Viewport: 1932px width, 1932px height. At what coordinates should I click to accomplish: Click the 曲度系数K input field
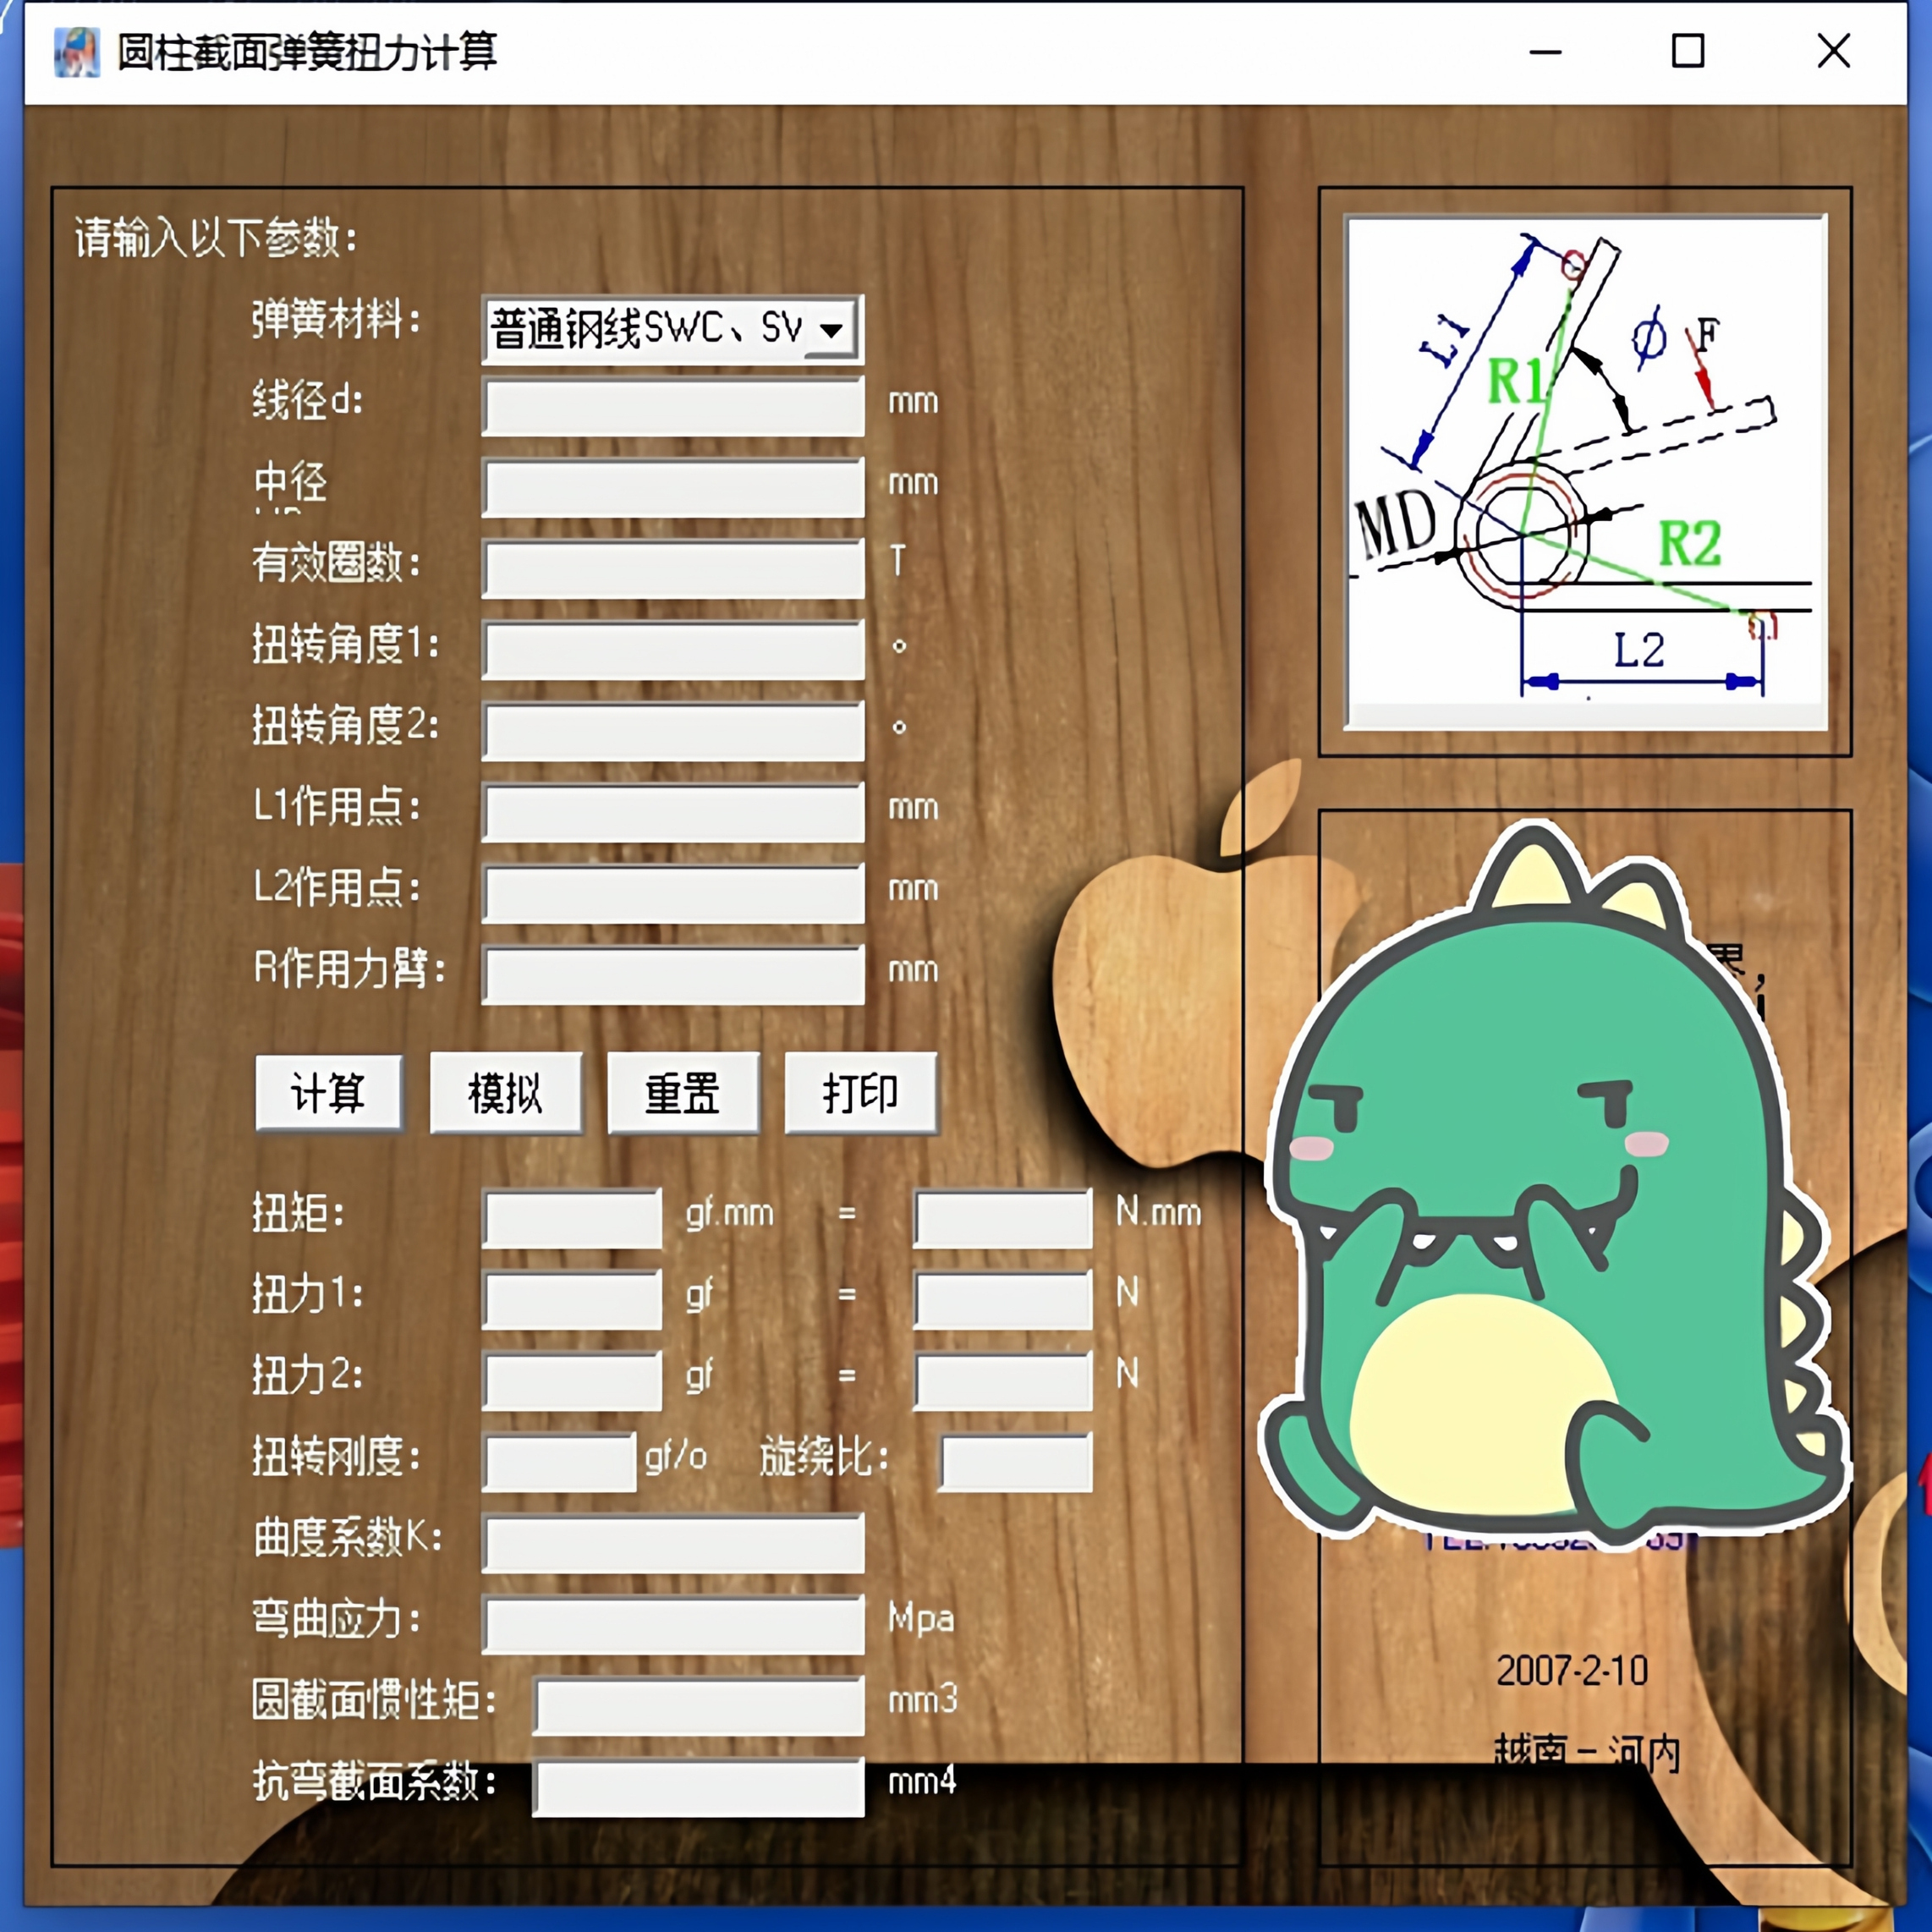[672, 1541]
